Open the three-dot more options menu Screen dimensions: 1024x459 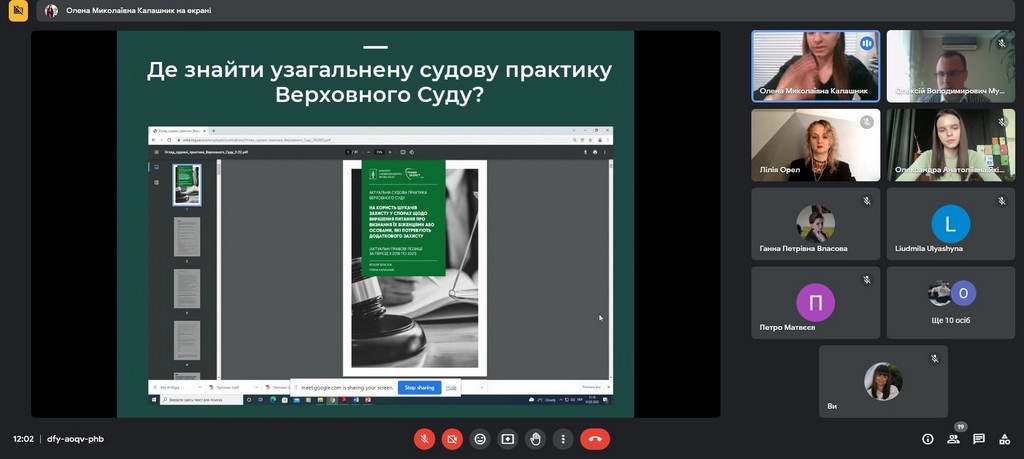tap(563, 439)
